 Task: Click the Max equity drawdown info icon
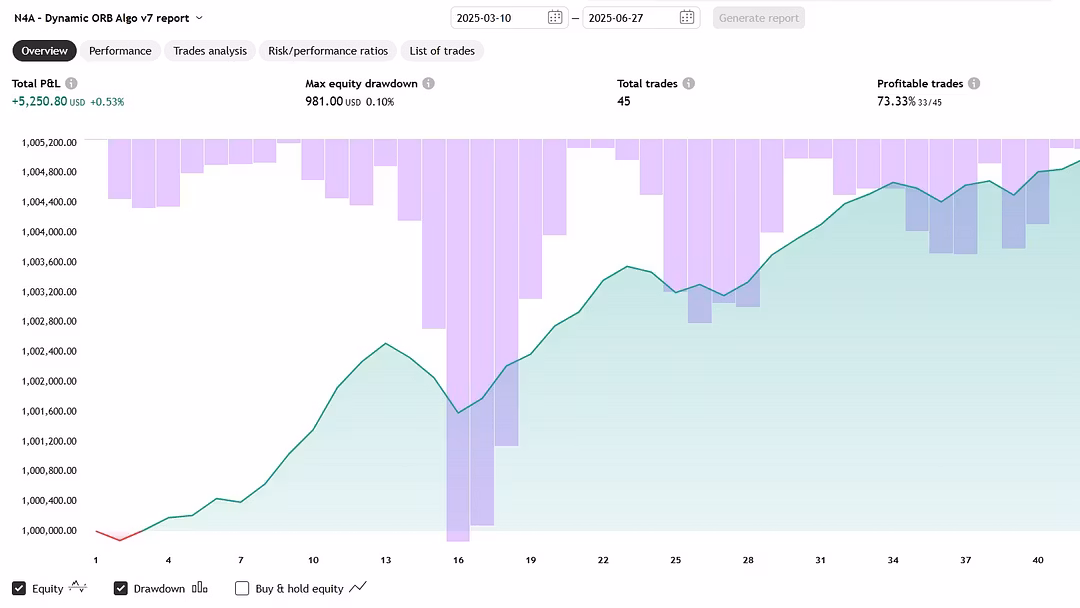click(428, 83)
